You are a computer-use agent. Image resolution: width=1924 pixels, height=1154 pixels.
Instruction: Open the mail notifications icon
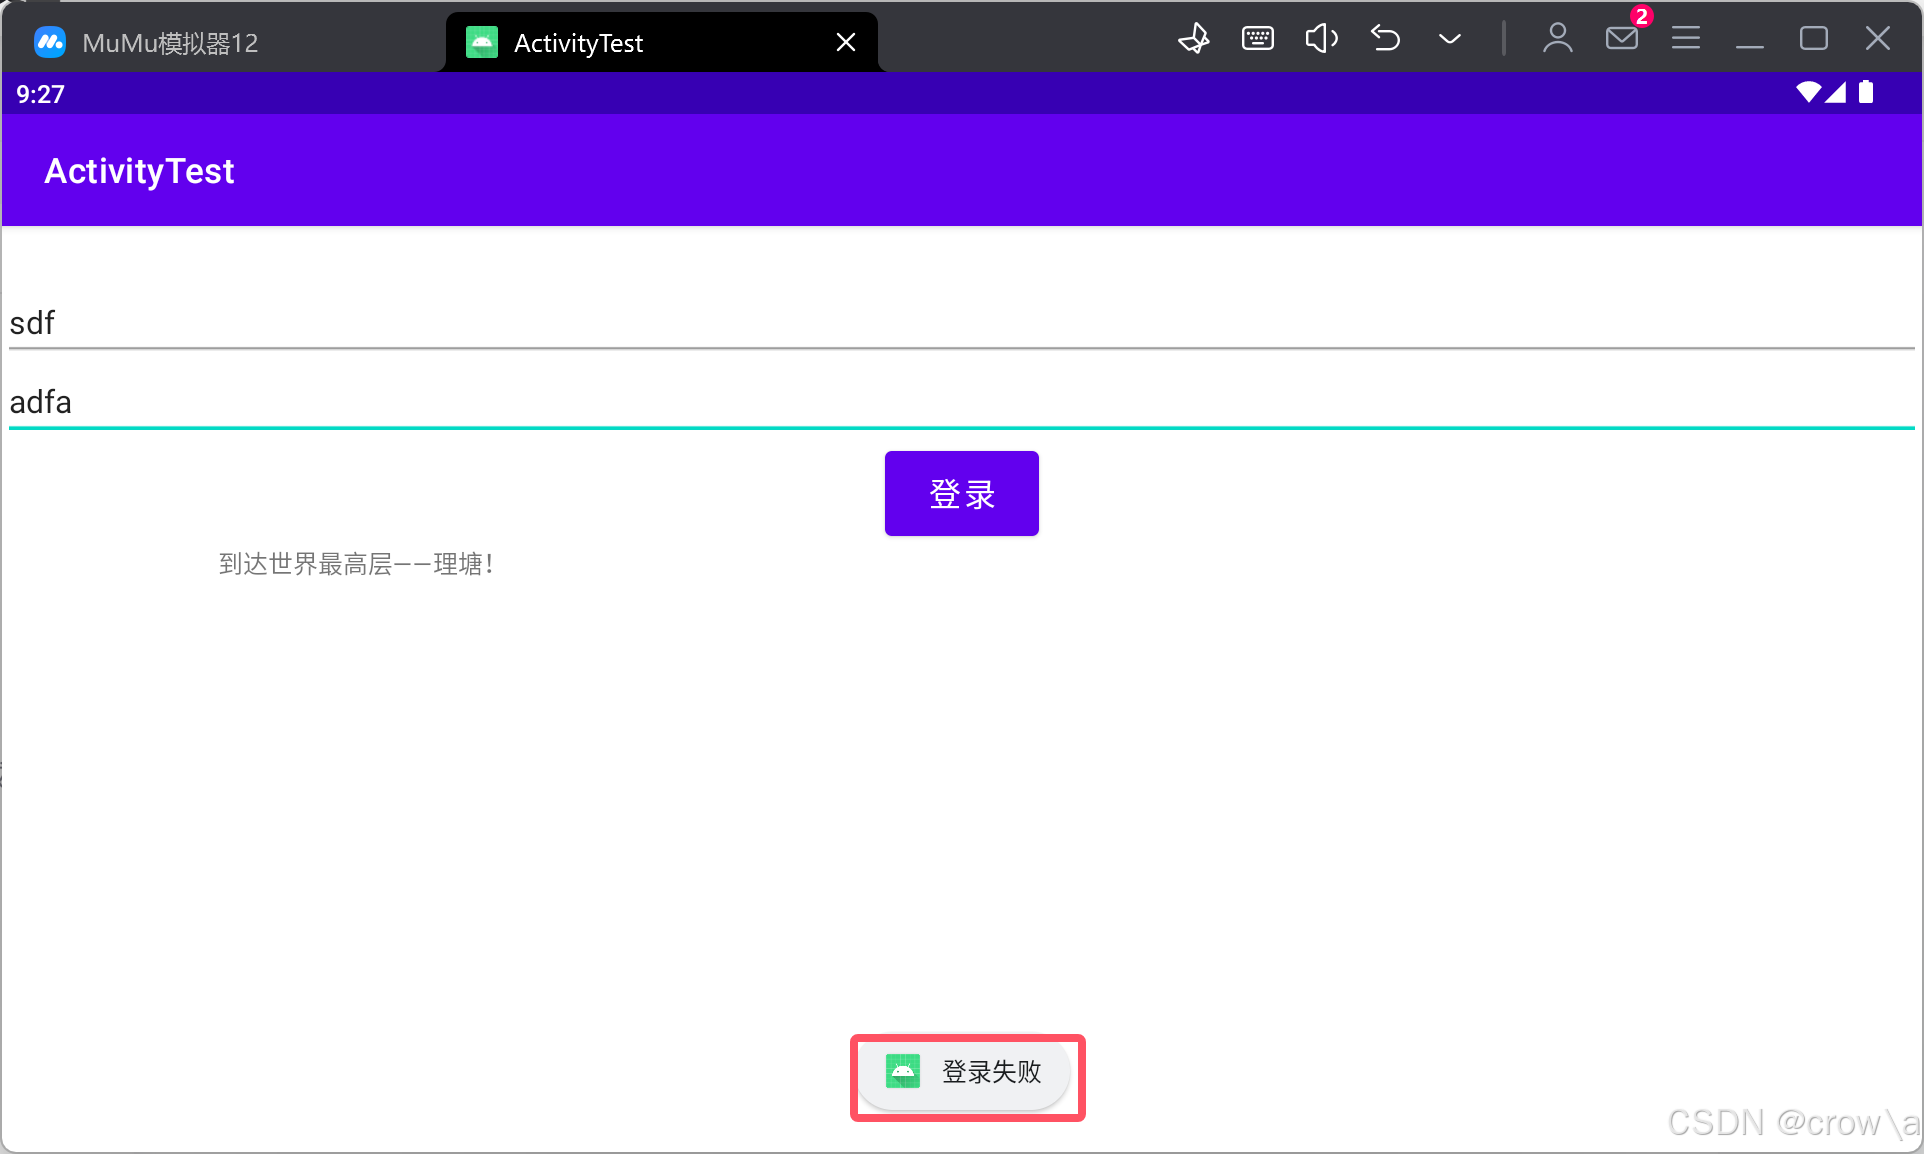pyautogui.click(x=1621, y=40)
